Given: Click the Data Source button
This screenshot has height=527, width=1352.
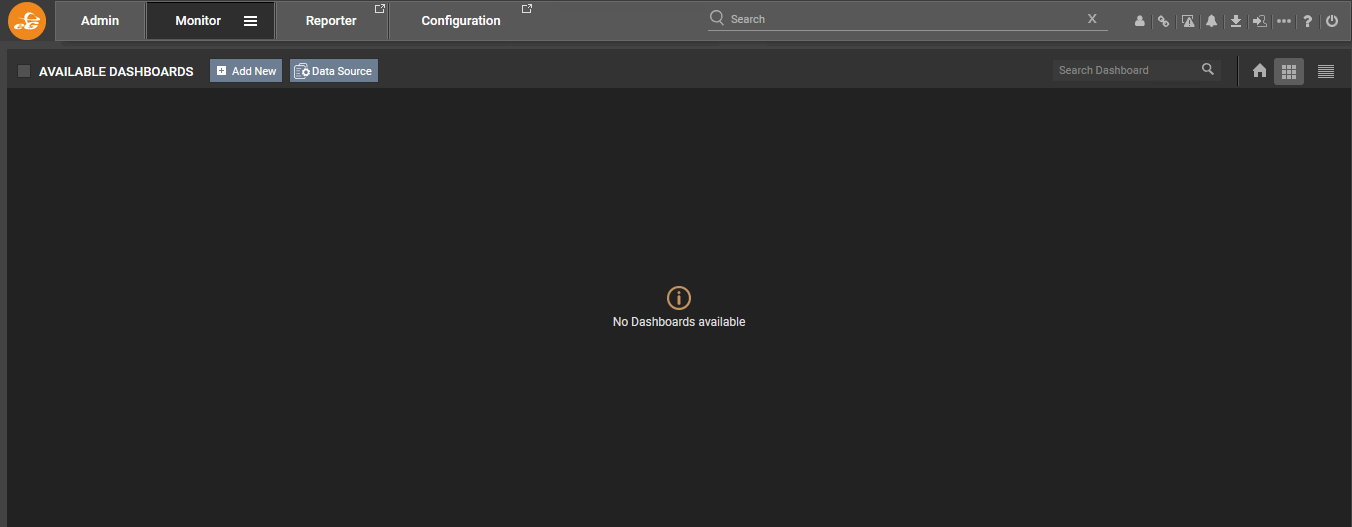Looking at the screenshot, I should [x=334, y=71].
